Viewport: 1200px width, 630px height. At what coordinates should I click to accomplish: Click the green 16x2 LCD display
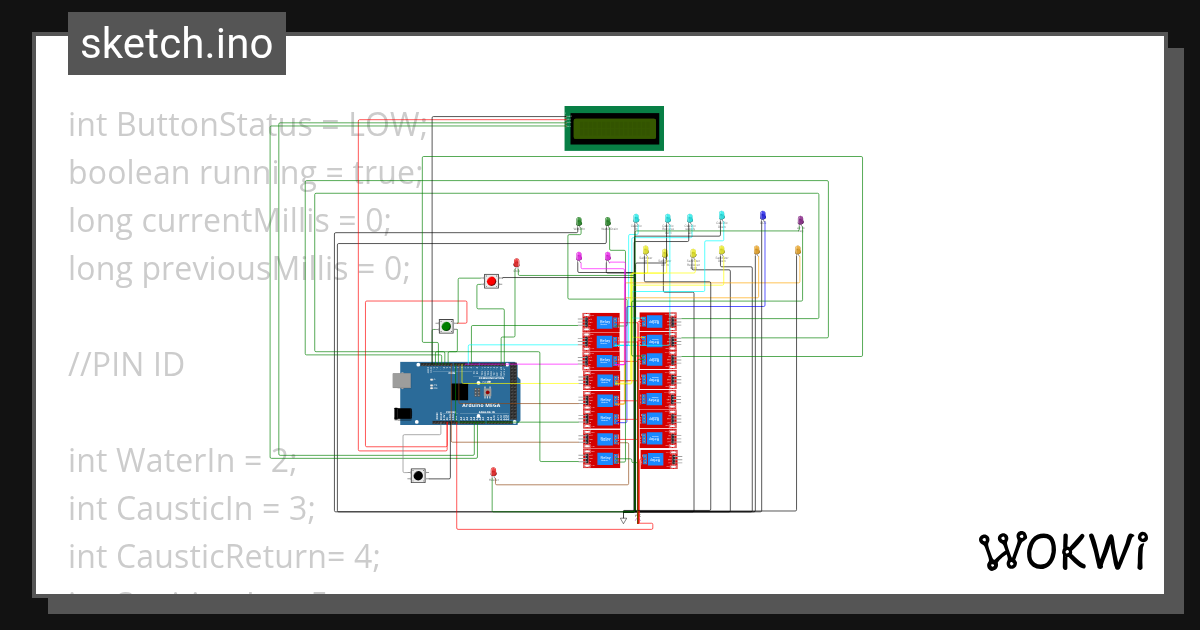click(x=613, y=128)
